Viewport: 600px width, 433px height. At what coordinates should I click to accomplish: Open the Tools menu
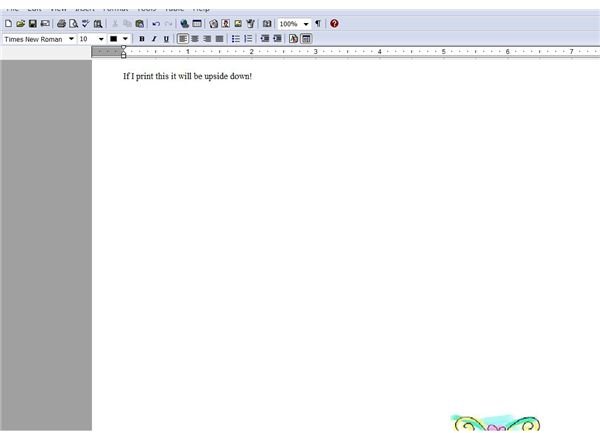[x=146, y=8]
